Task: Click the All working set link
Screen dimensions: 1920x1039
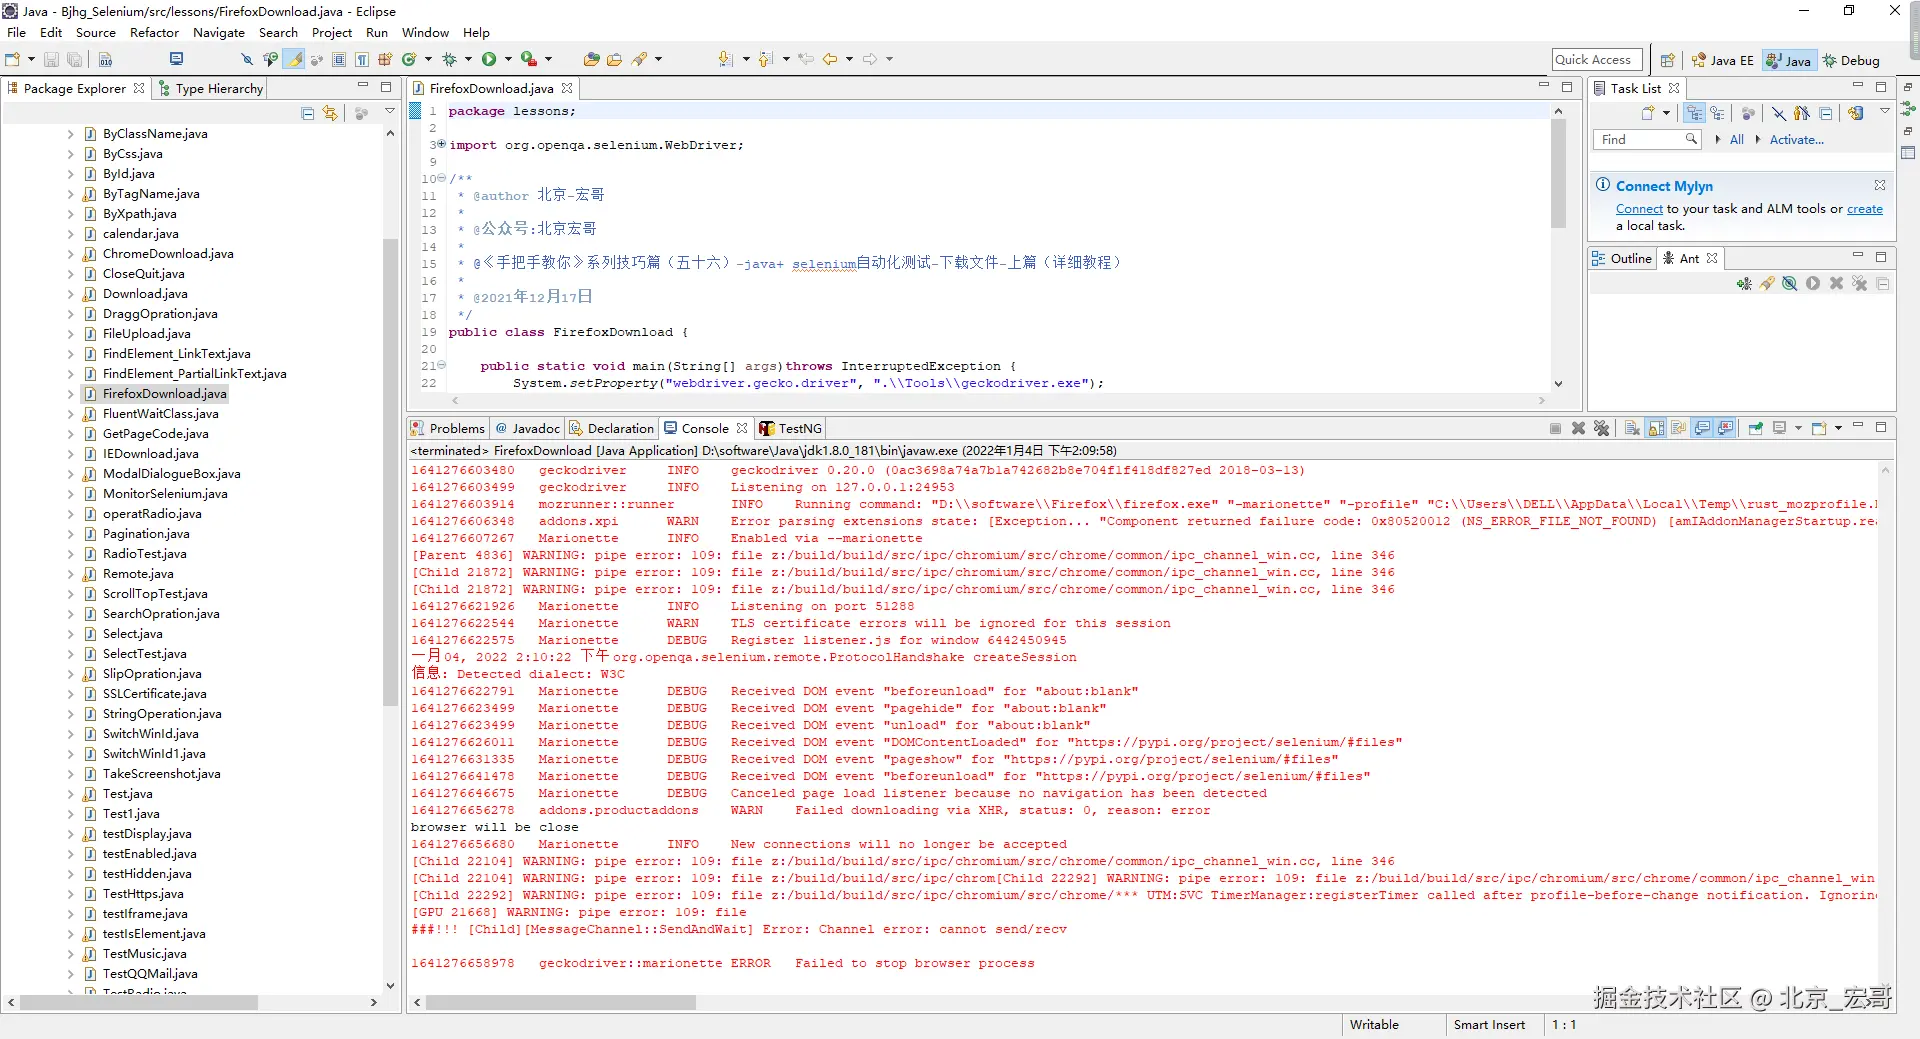Action: pos(1736,140)
